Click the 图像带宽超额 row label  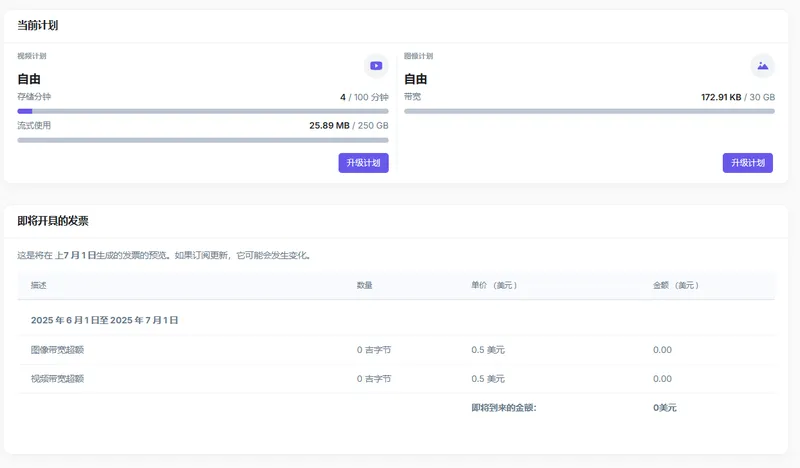pyautogui.click(x=57, y=350)
